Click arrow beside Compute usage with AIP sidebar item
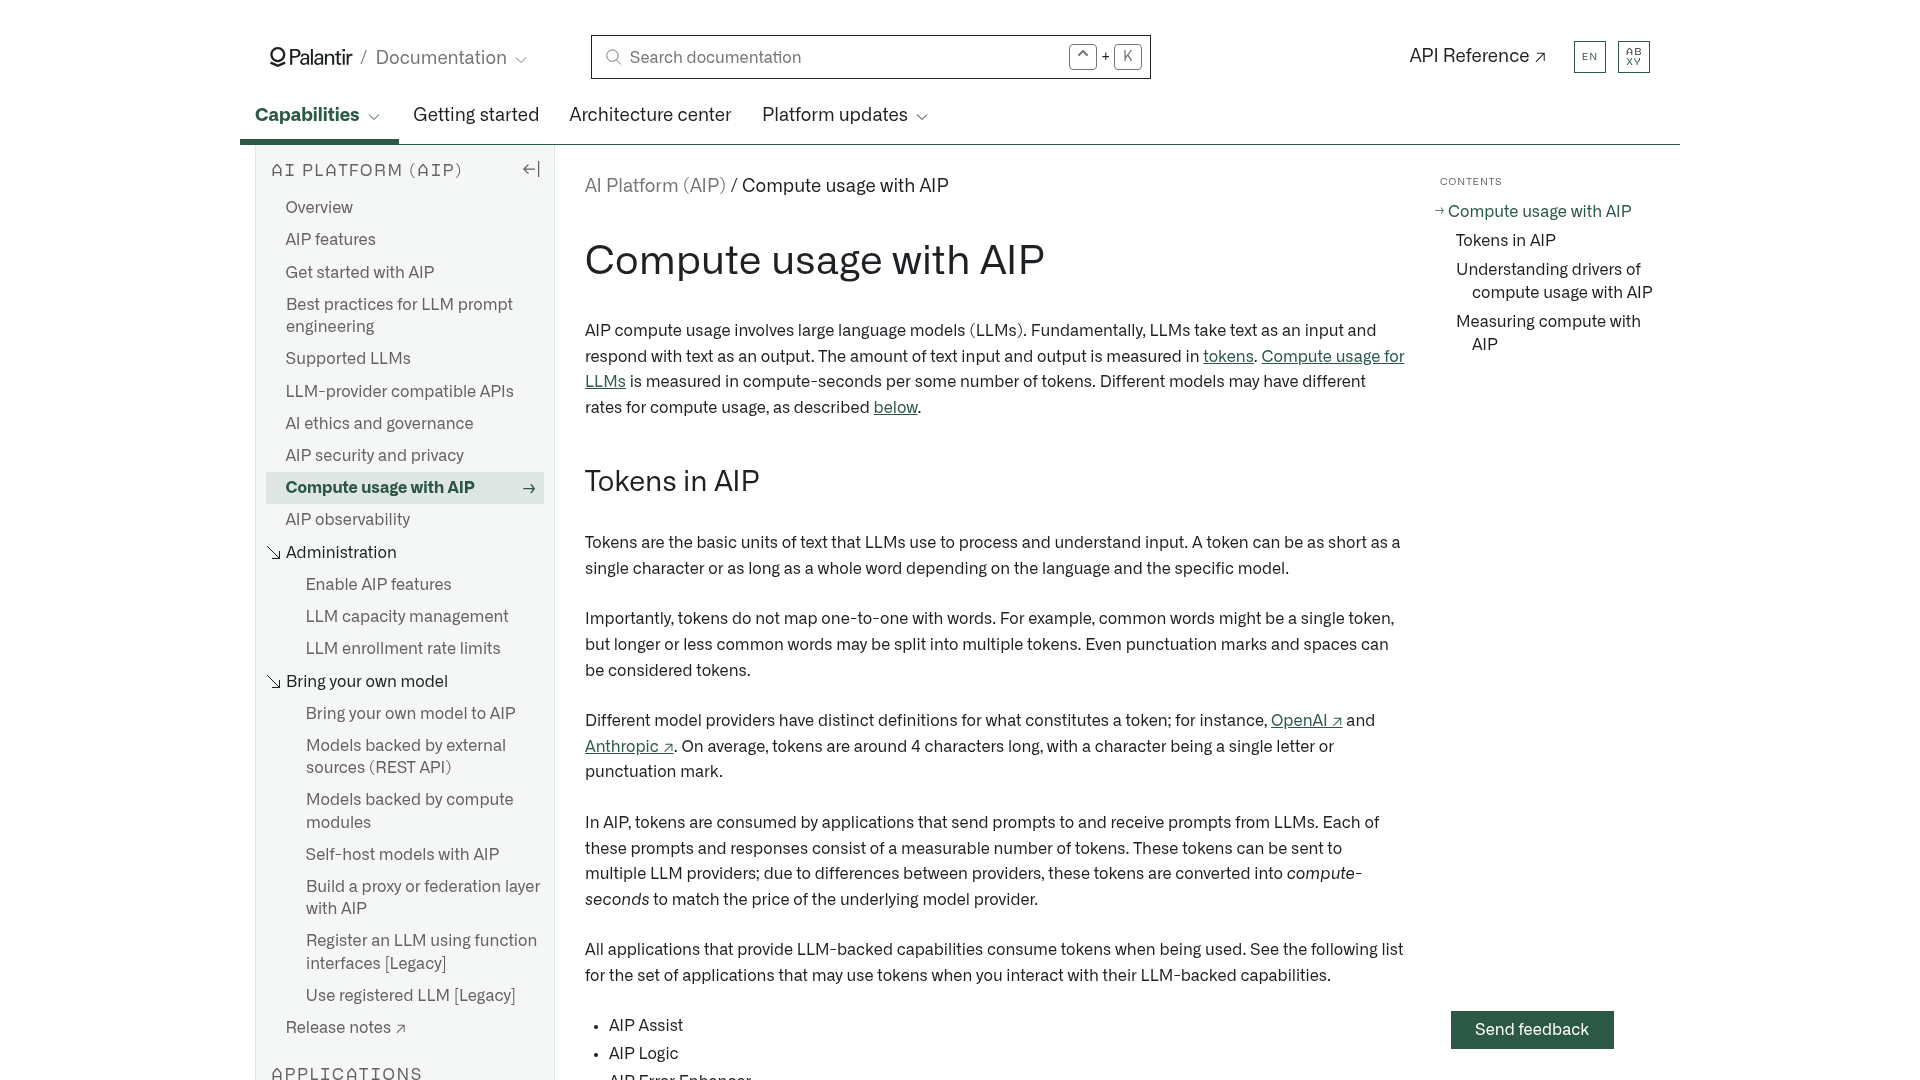This screenshot has height=1080, width=1920. tap(529, 488)
